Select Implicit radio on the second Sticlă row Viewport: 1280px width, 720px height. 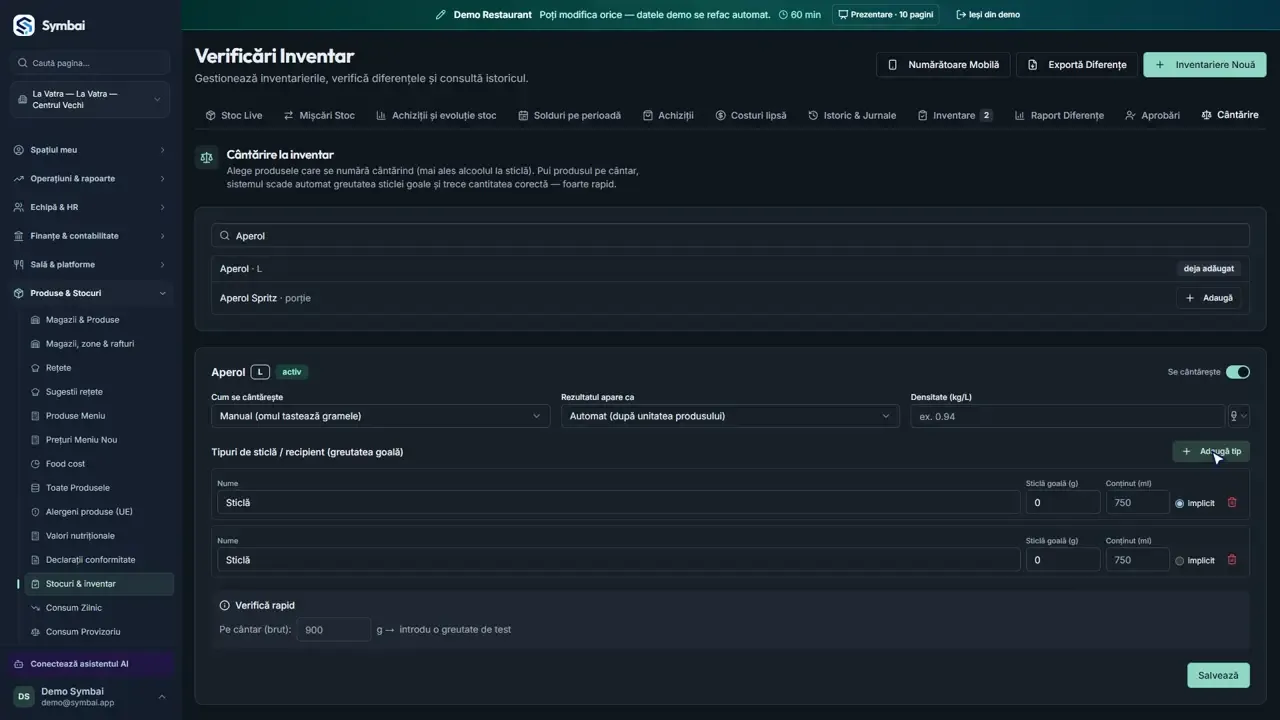[x=1180, y=561]
